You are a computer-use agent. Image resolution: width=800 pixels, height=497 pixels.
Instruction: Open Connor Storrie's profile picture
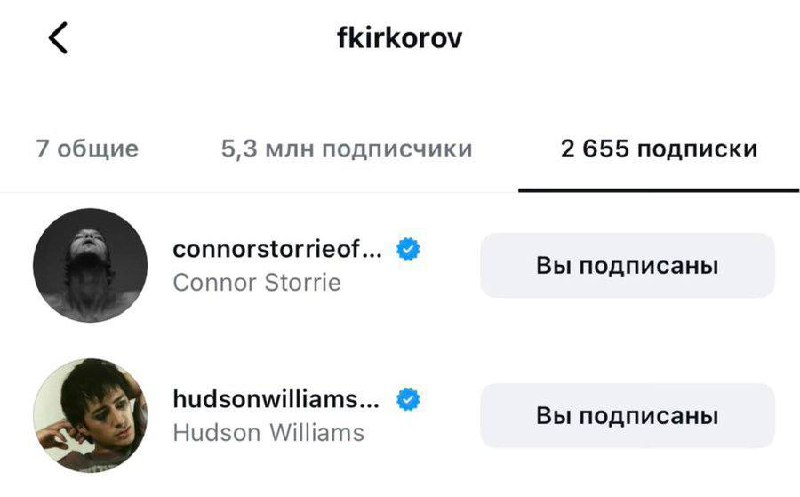91,265
